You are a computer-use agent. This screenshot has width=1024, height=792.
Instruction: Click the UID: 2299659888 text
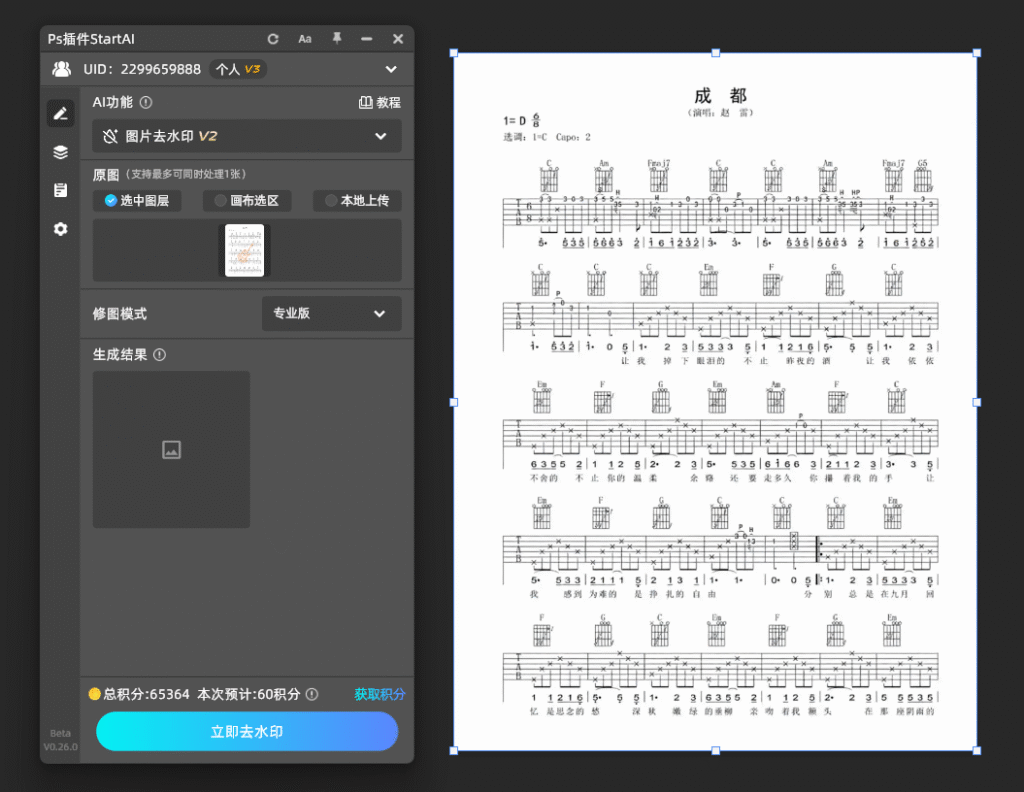[x=142, y=69]
